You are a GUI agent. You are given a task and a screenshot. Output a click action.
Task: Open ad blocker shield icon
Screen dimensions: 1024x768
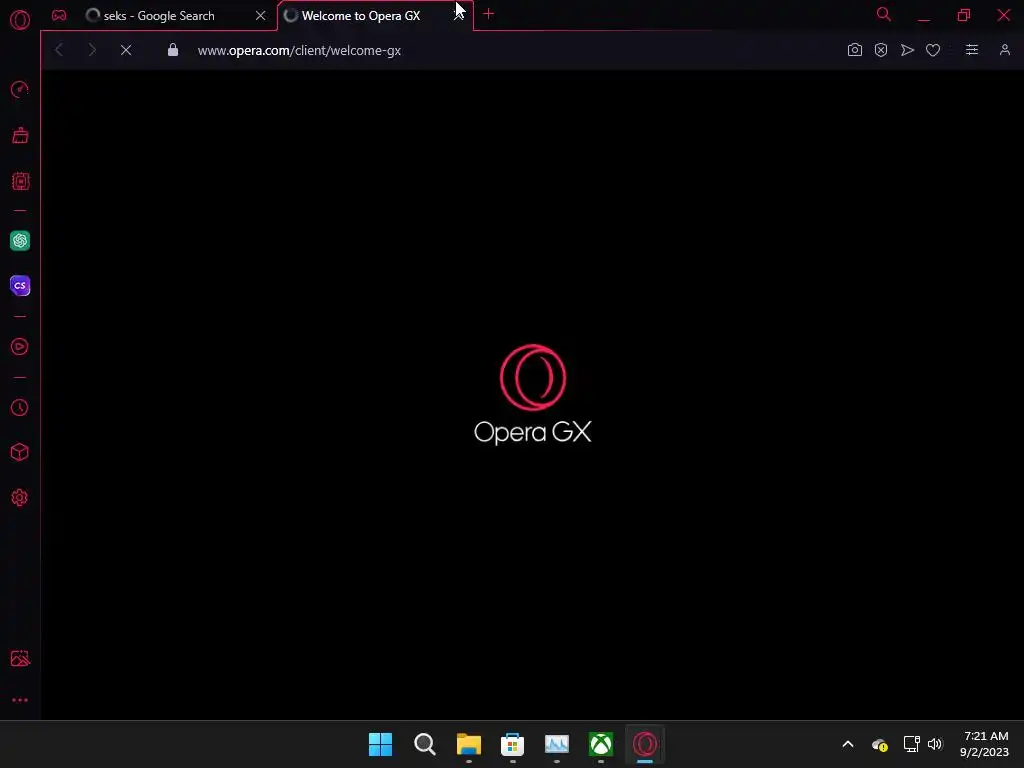881,50
